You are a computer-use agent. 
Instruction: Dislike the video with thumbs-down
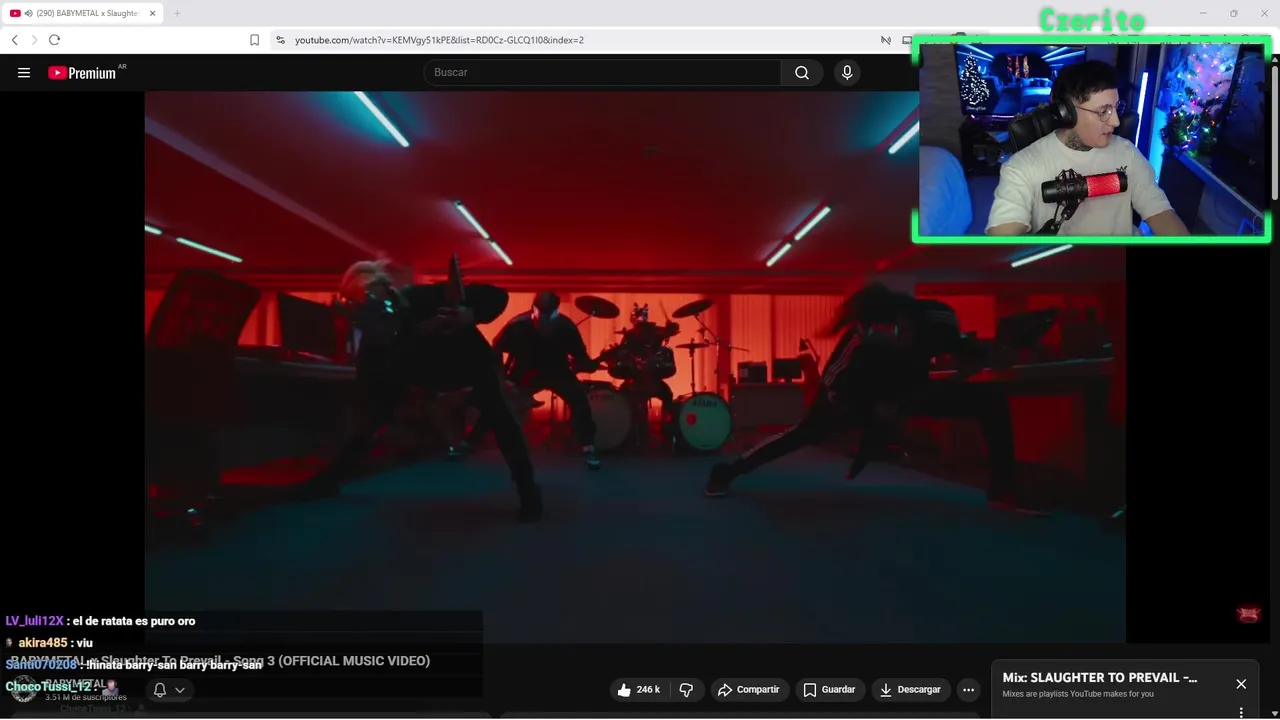pos(686,689)
